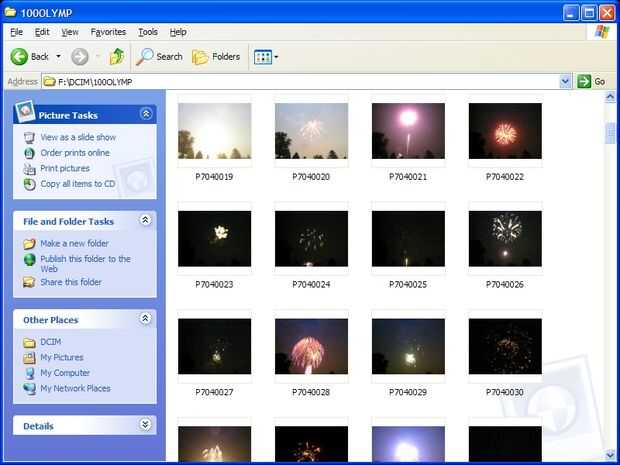The width and height of the screenshot is (620, 465).
Task: Collapse the File and Folder Tasks panel
Action: [146, 220]
